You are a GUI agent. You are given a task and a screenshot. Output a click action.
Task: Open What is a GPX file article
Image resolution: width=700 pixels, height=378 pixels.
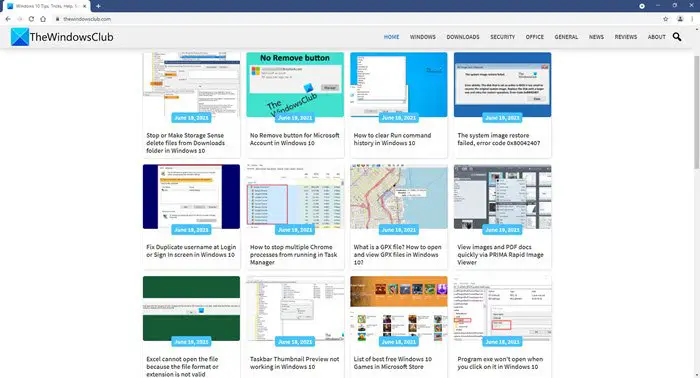coord(397,254)
